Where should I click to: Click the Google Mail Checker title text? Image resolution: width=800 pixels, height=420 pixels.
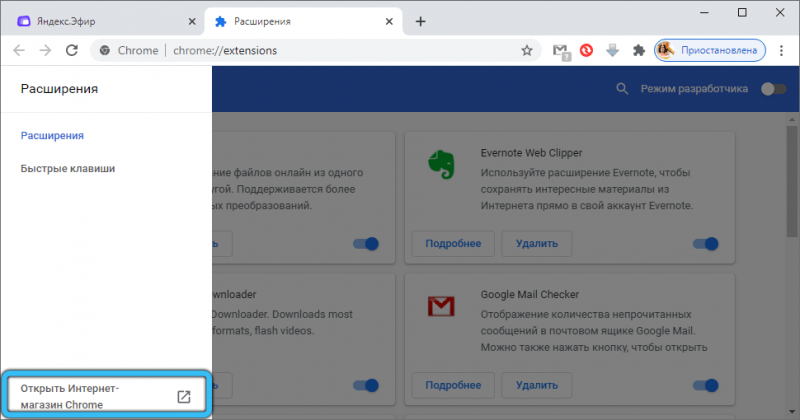[530, 294]
